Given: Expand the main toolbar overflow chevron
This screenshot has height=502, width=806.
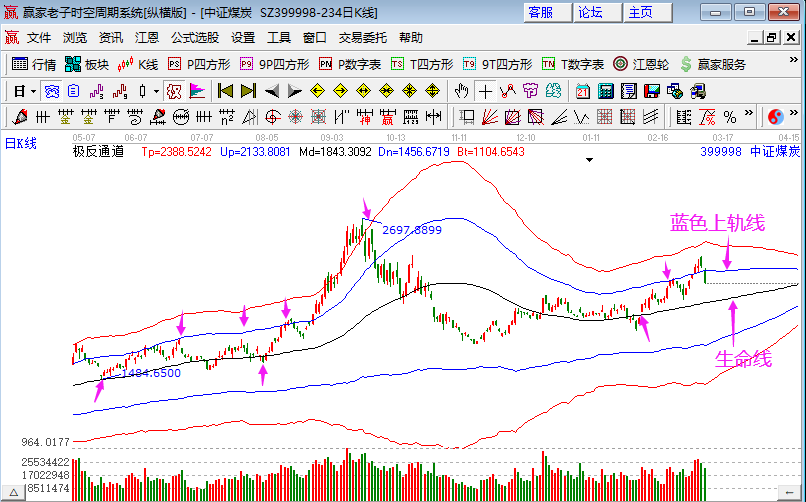Looking at the screenshot, I should tap(794, 60).
